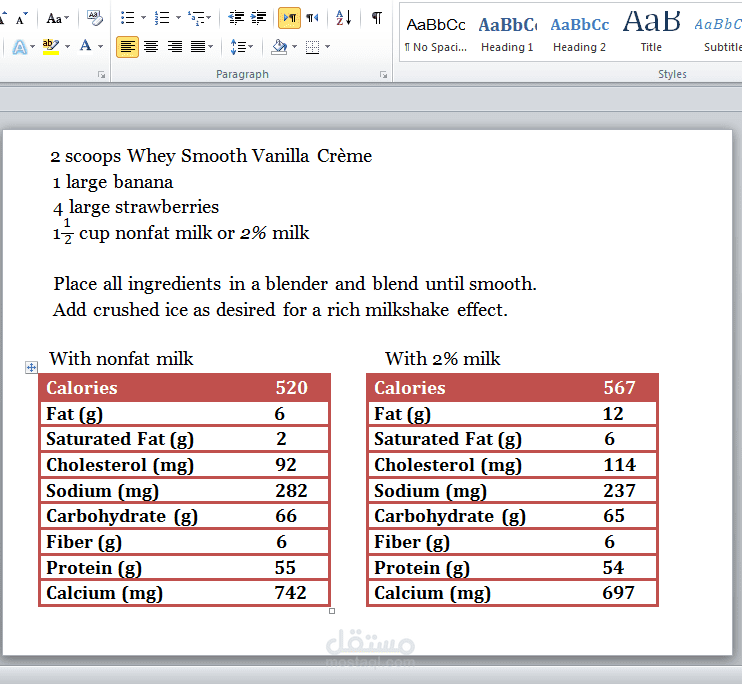Click the table move handle
Viewport: 742px width, 684px height.
(x=31, y=367)
